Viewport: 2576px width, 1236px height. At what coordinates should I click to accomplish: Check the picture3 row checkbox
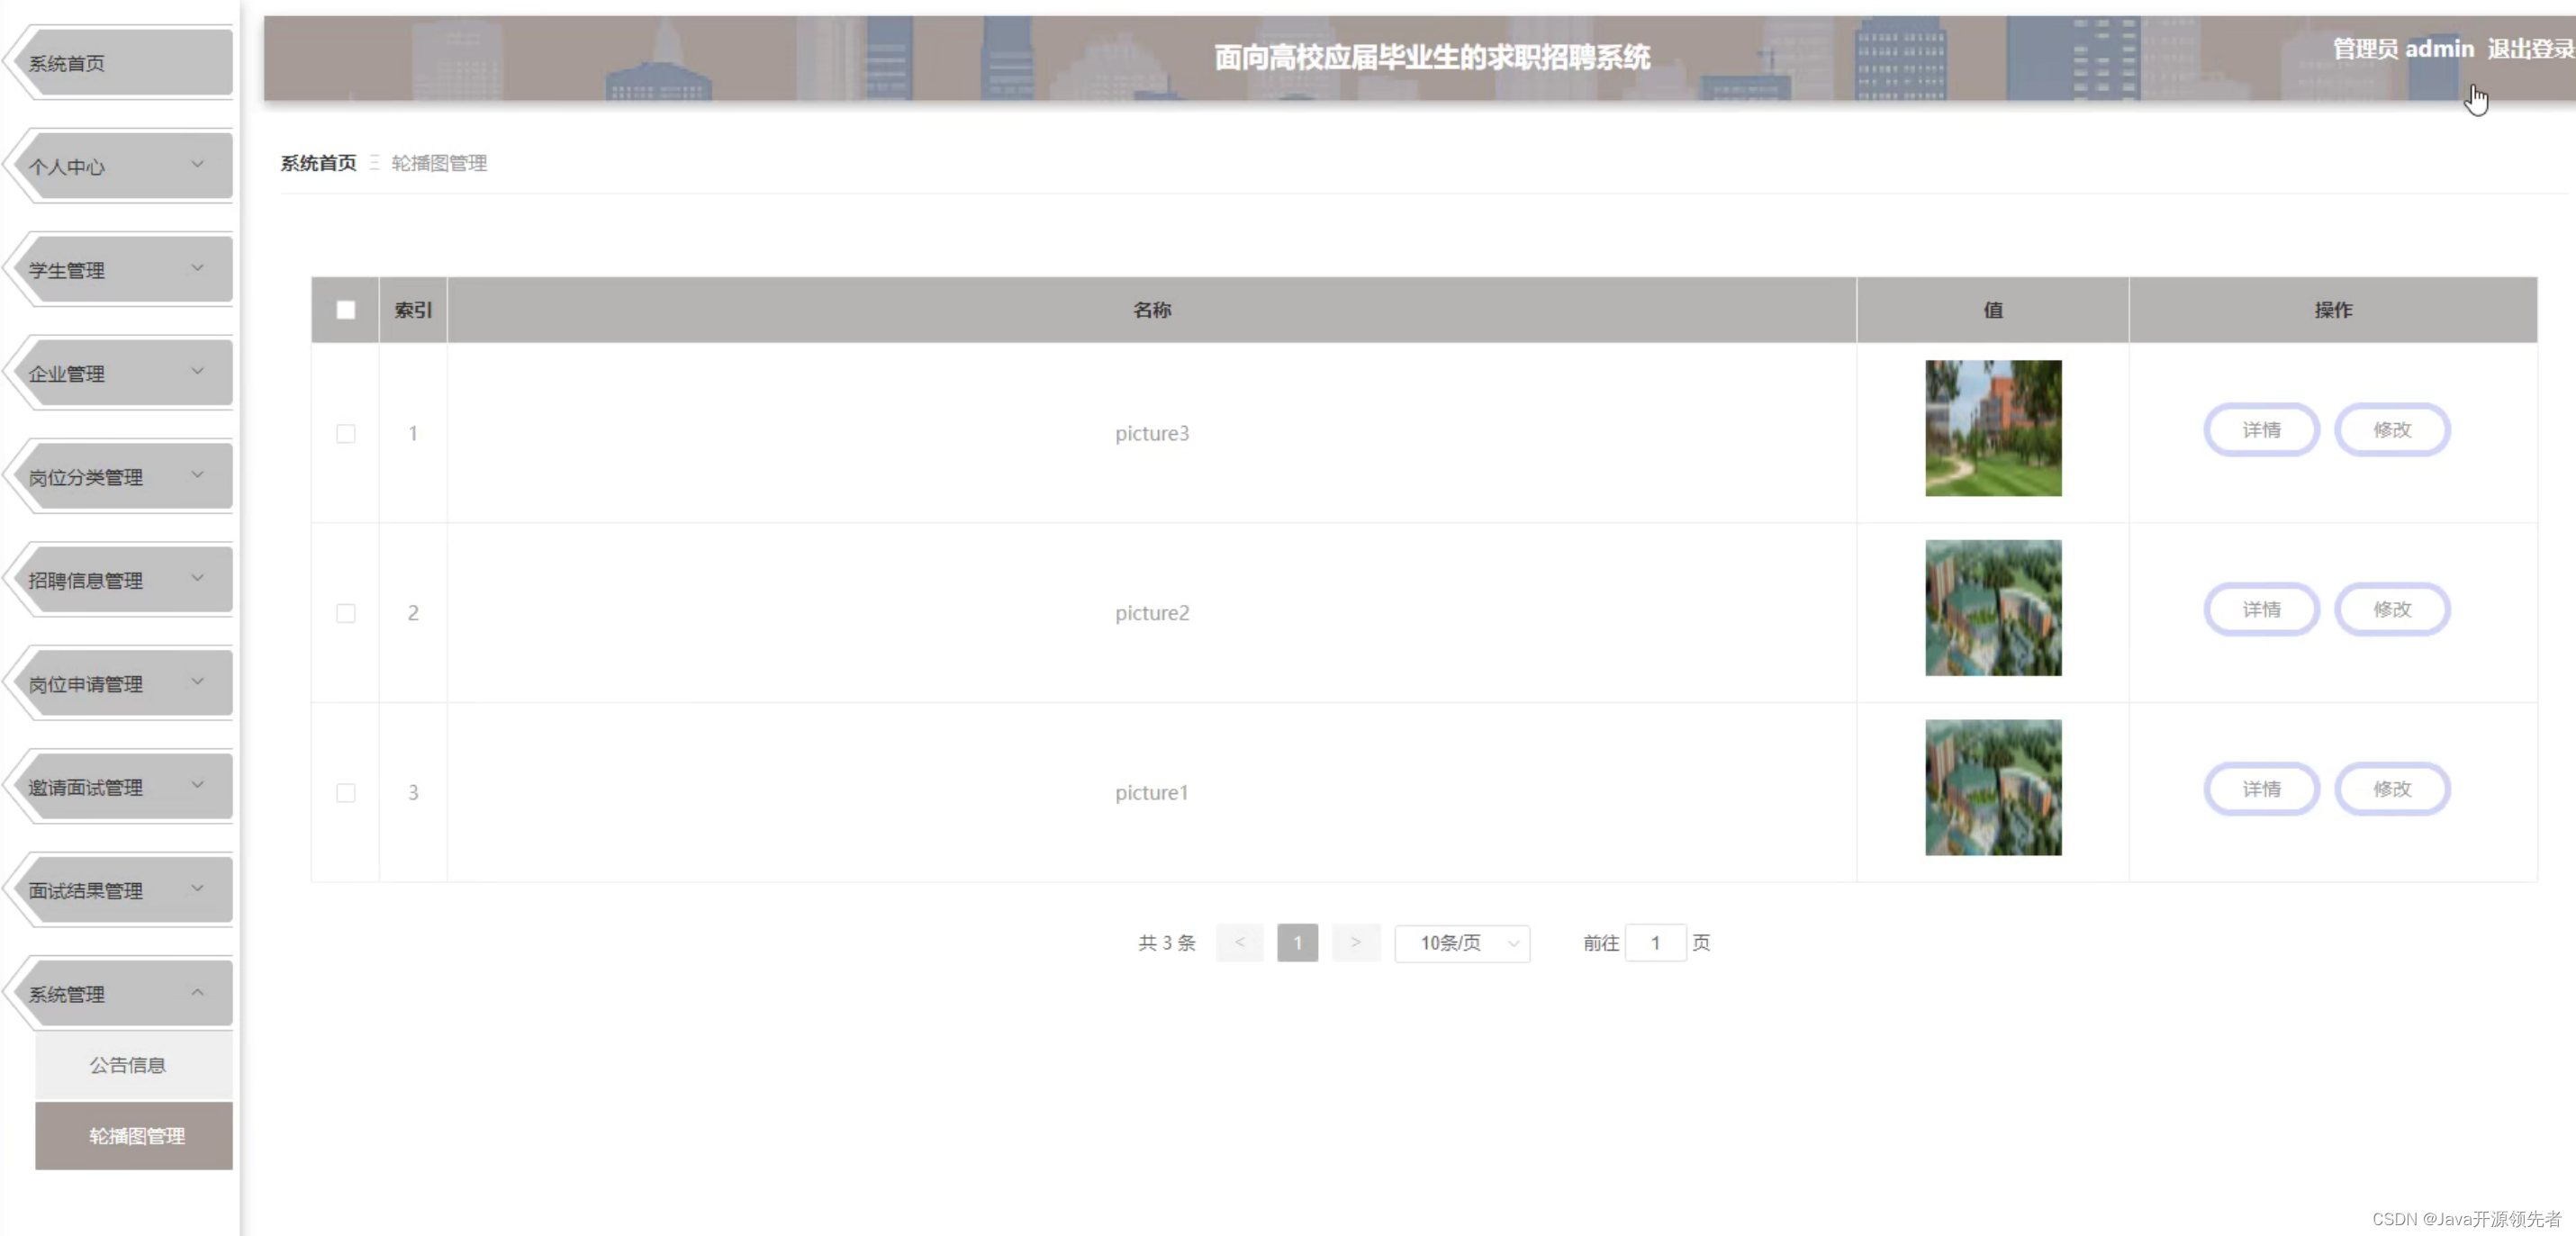[x=346, y=433]
